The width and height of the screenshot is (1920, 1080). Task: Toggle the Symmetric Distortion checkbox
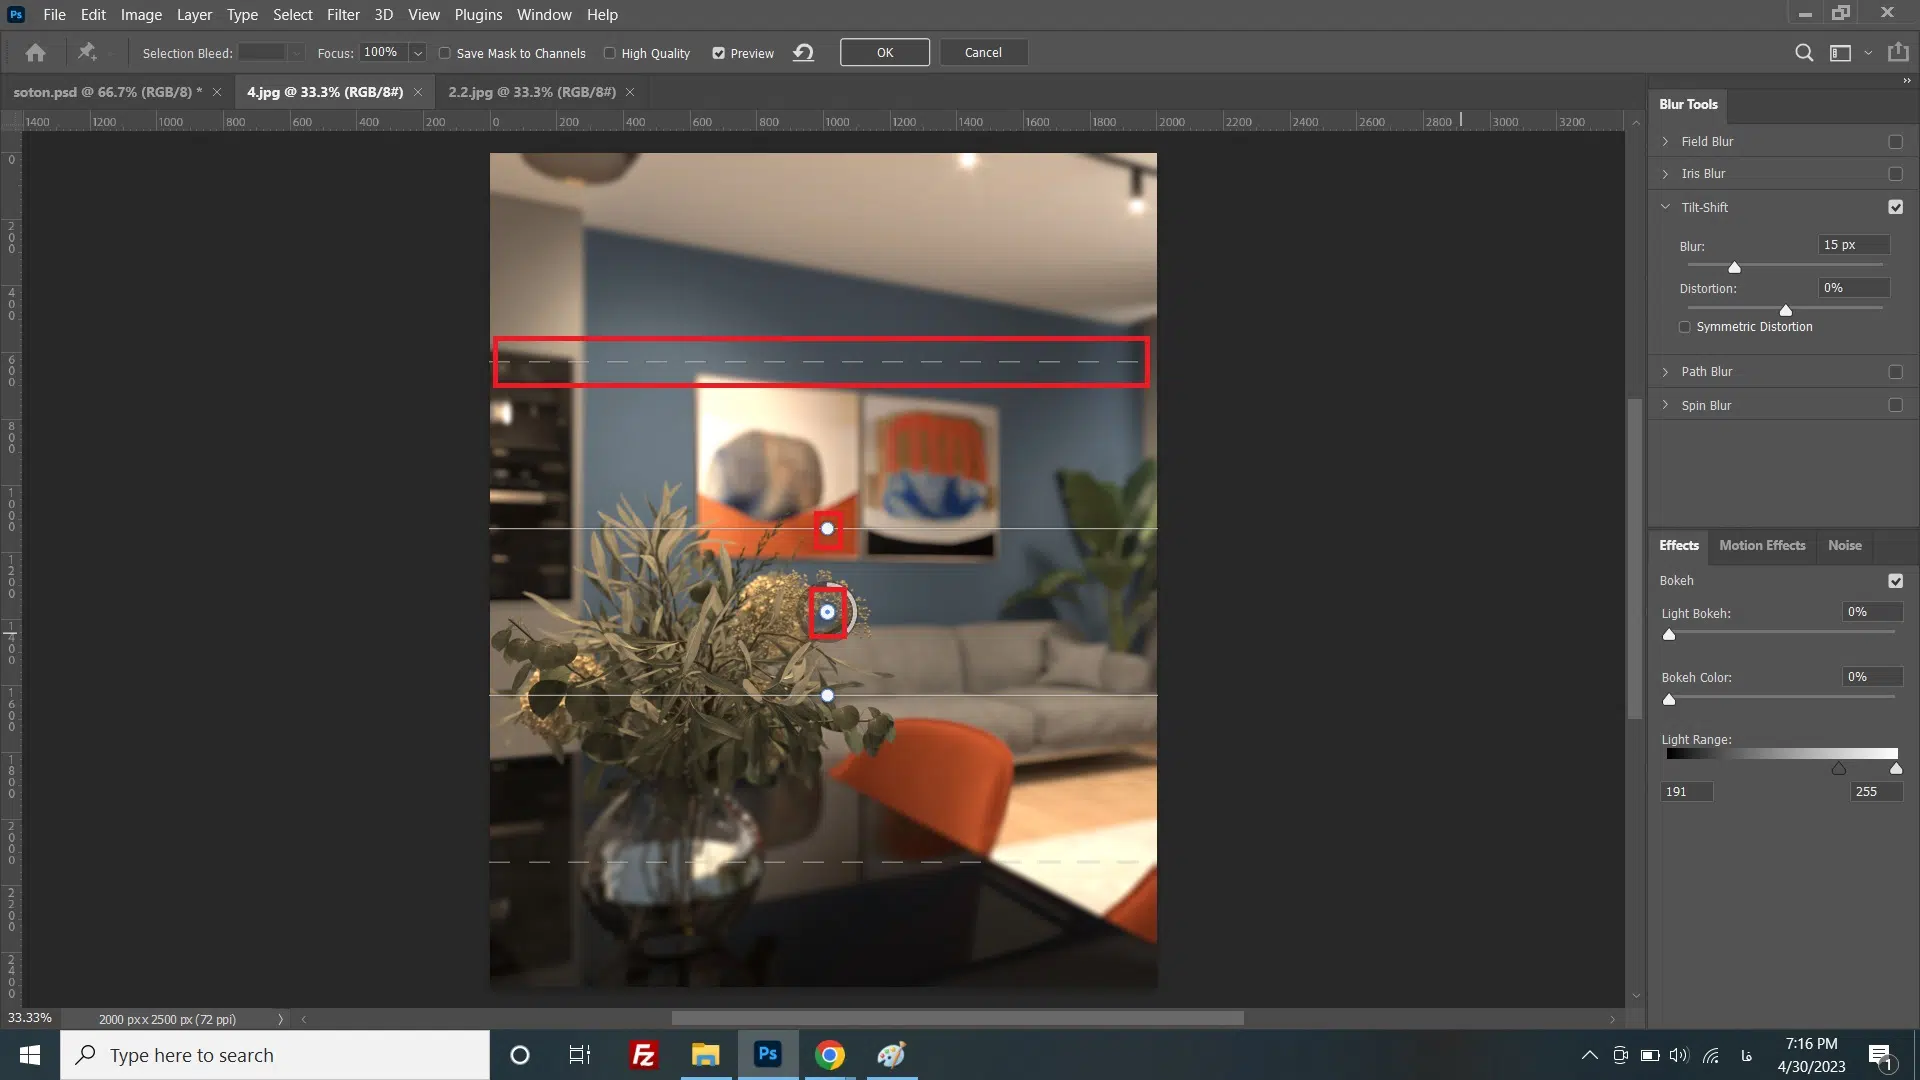click(x=1685, y=327)
